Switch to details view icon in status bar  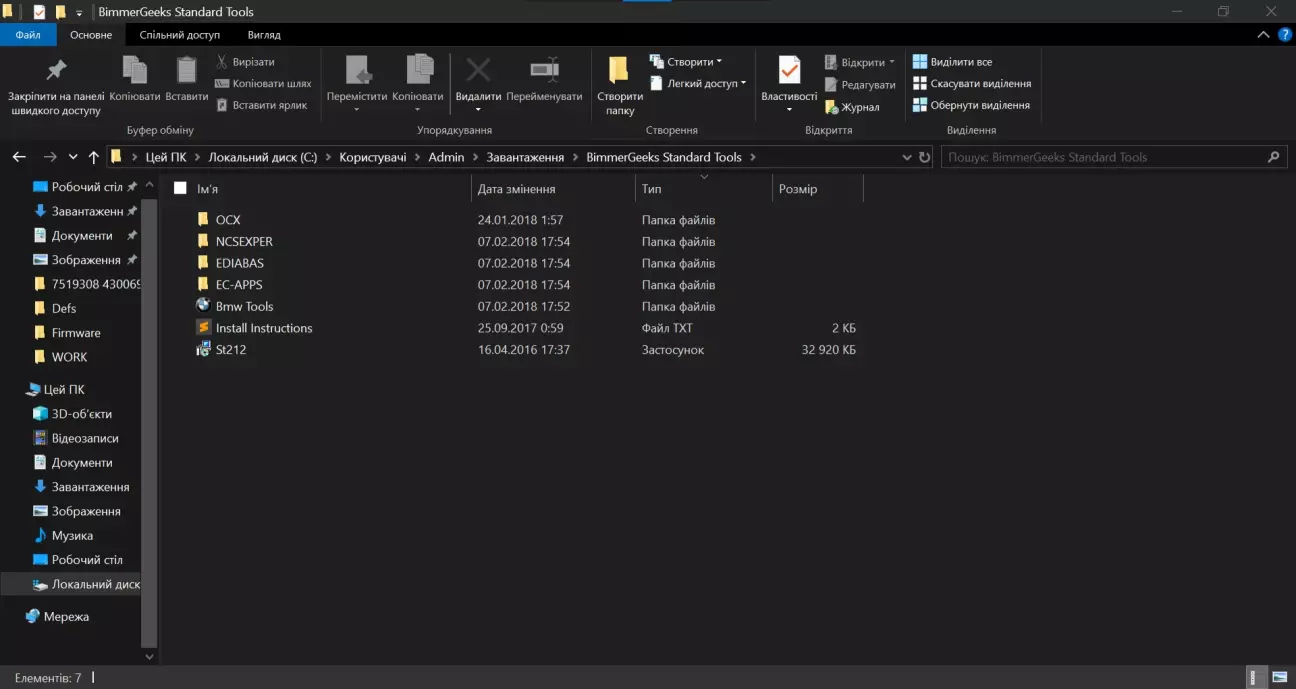click(1253, 678)
